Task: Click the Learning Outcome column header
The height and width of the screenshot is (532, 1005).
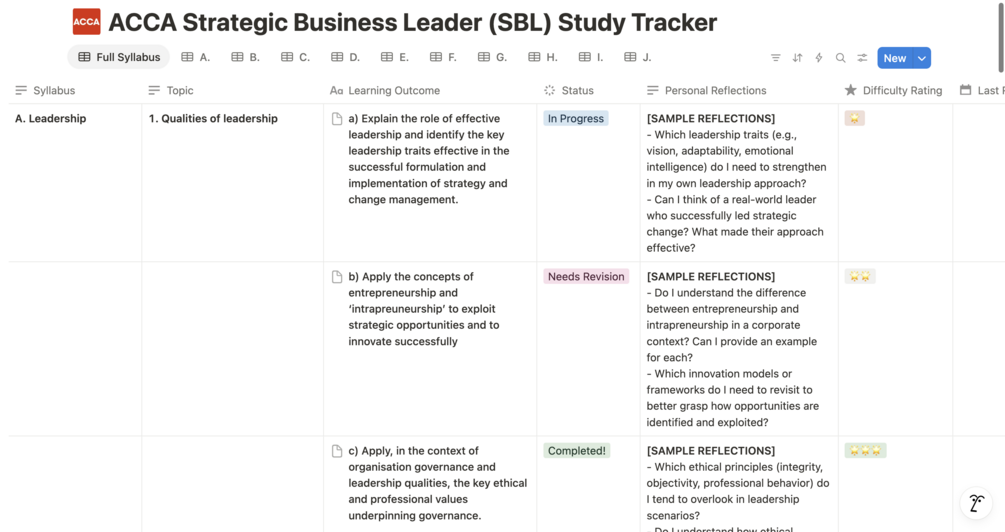Action: (393, 90)
